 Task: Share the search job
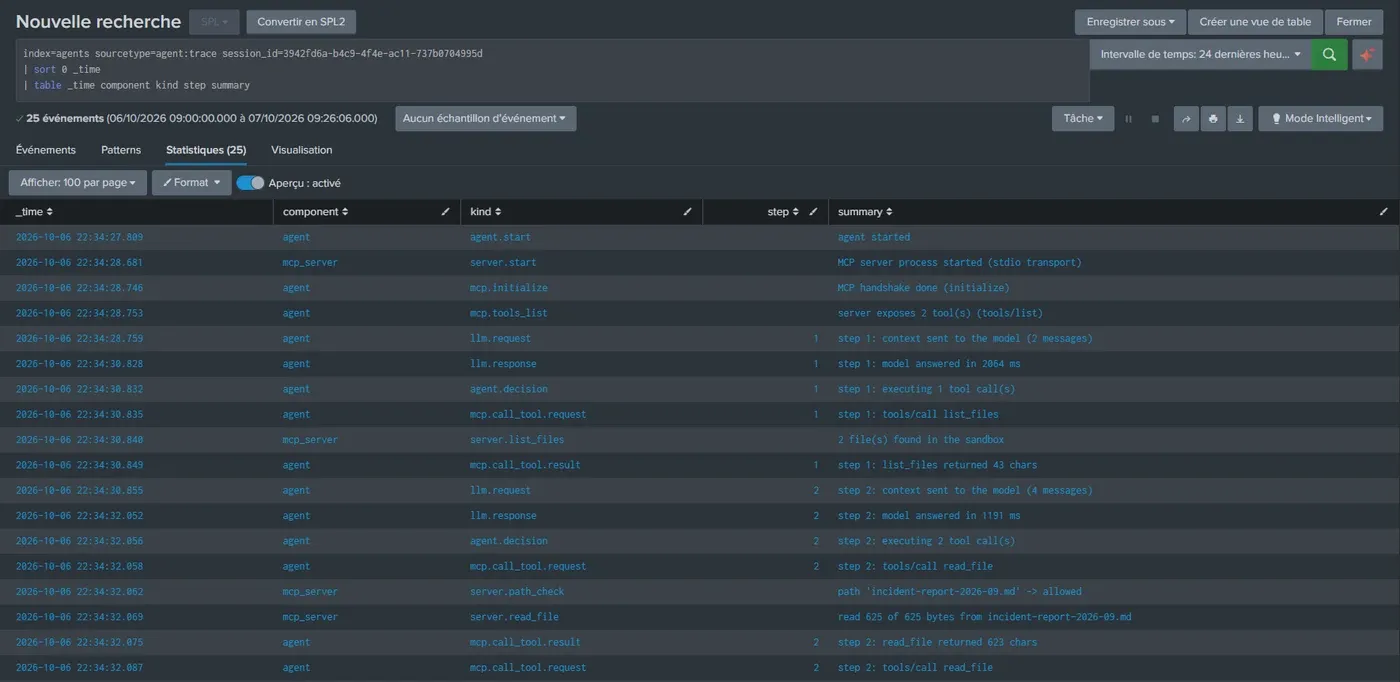tap(1186, 119)
